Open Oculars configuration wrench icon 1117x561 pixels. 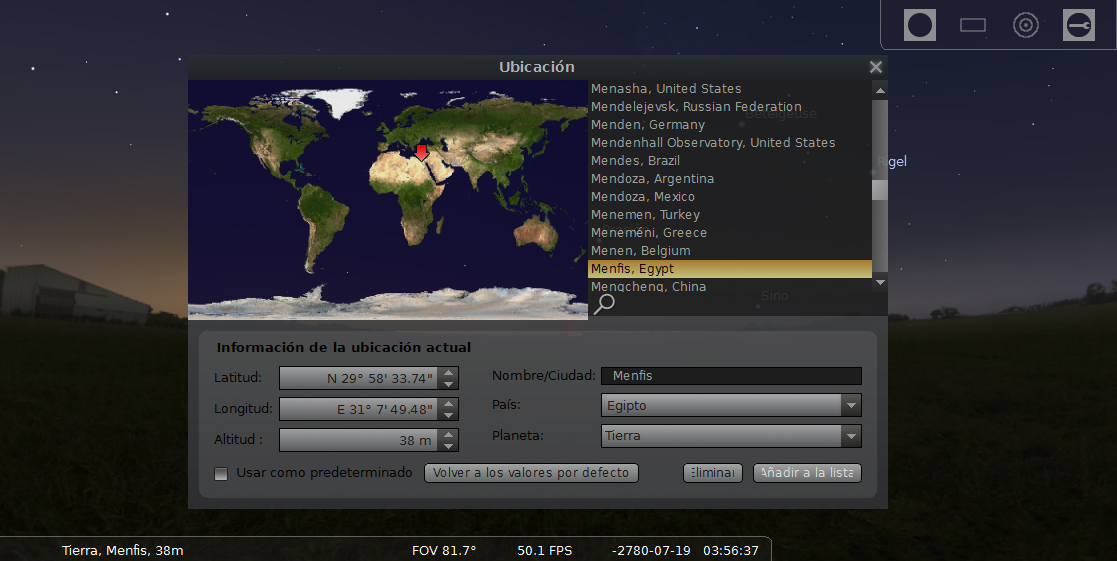[1078, 25]
